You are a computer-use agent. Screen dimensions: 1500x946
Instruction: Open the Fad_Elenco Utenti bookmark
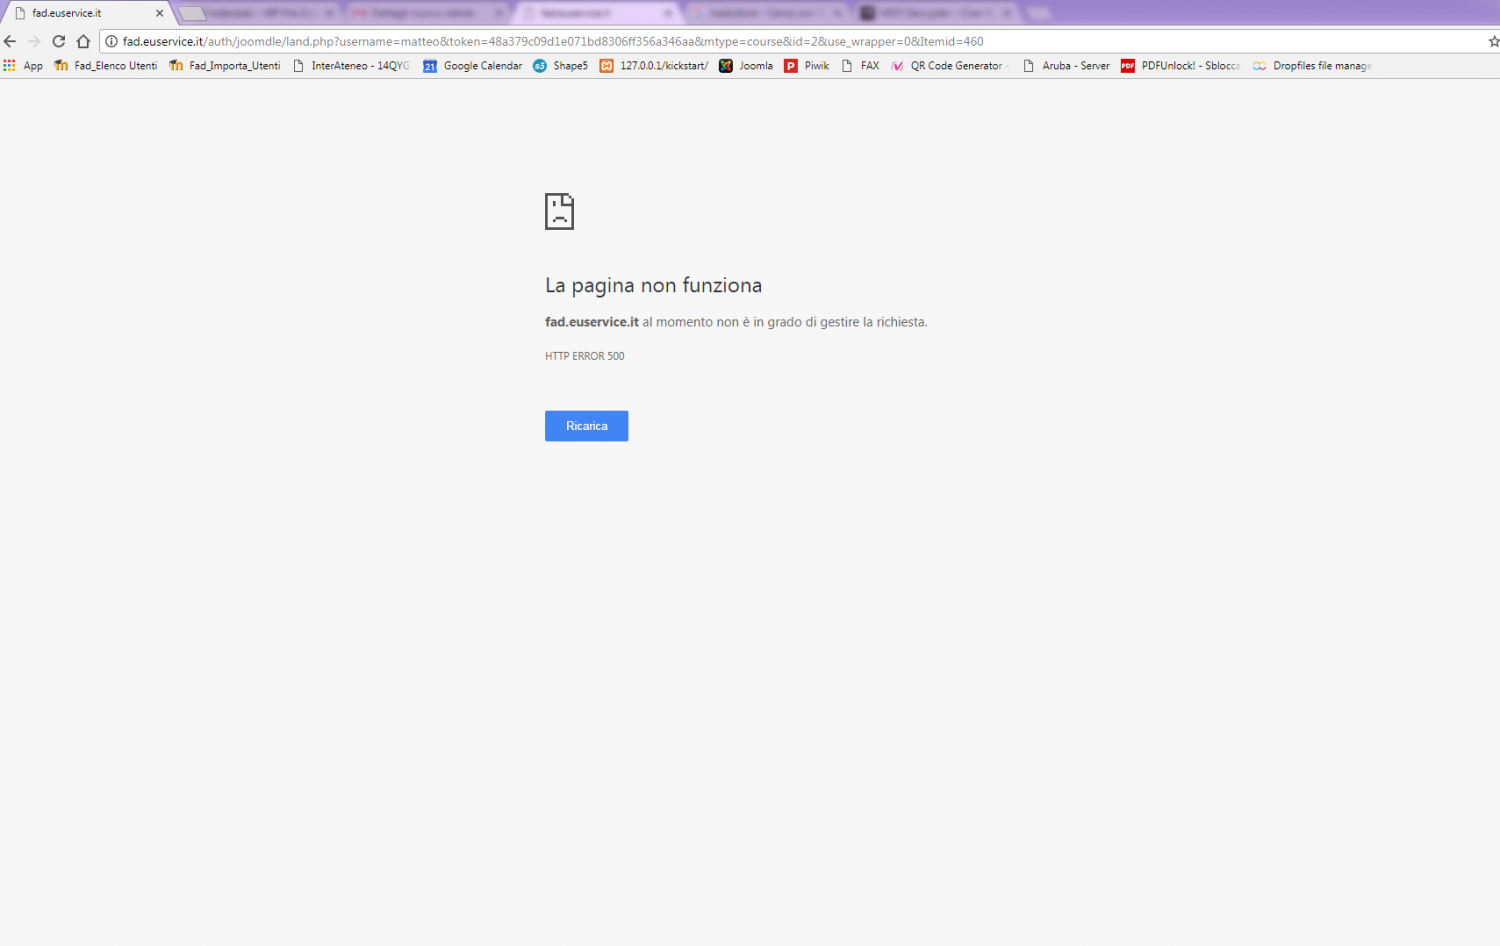pyautogui.click(x=105, y=66)
